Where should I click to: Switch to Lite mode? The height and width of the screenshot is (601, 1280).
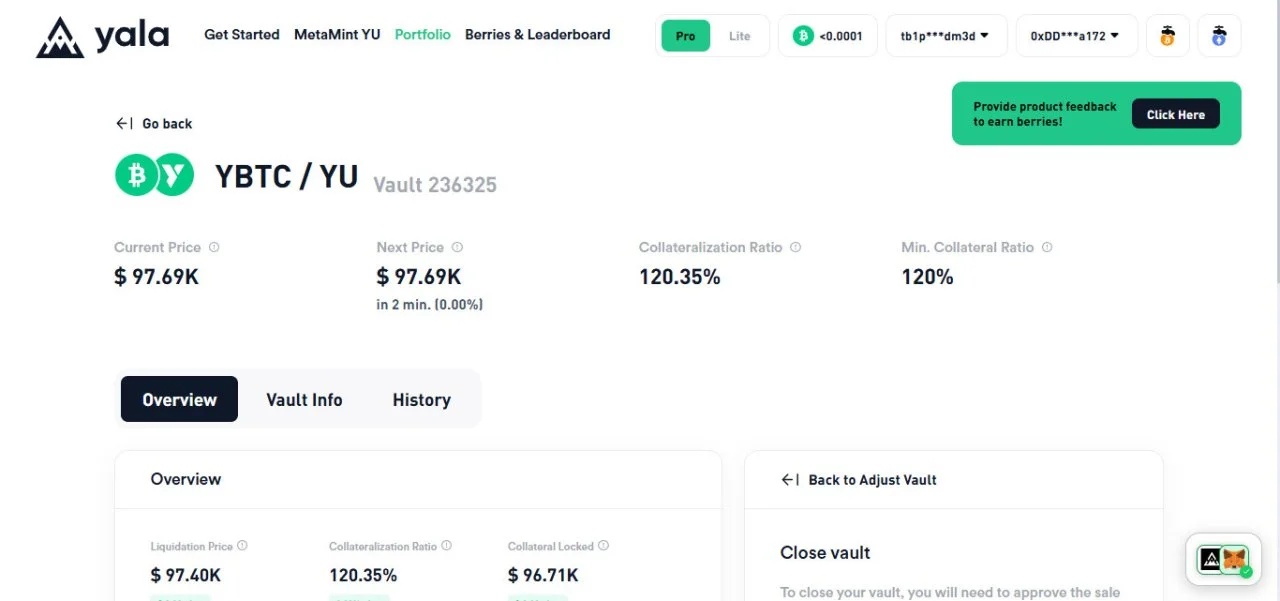click(x=740, y=36)
